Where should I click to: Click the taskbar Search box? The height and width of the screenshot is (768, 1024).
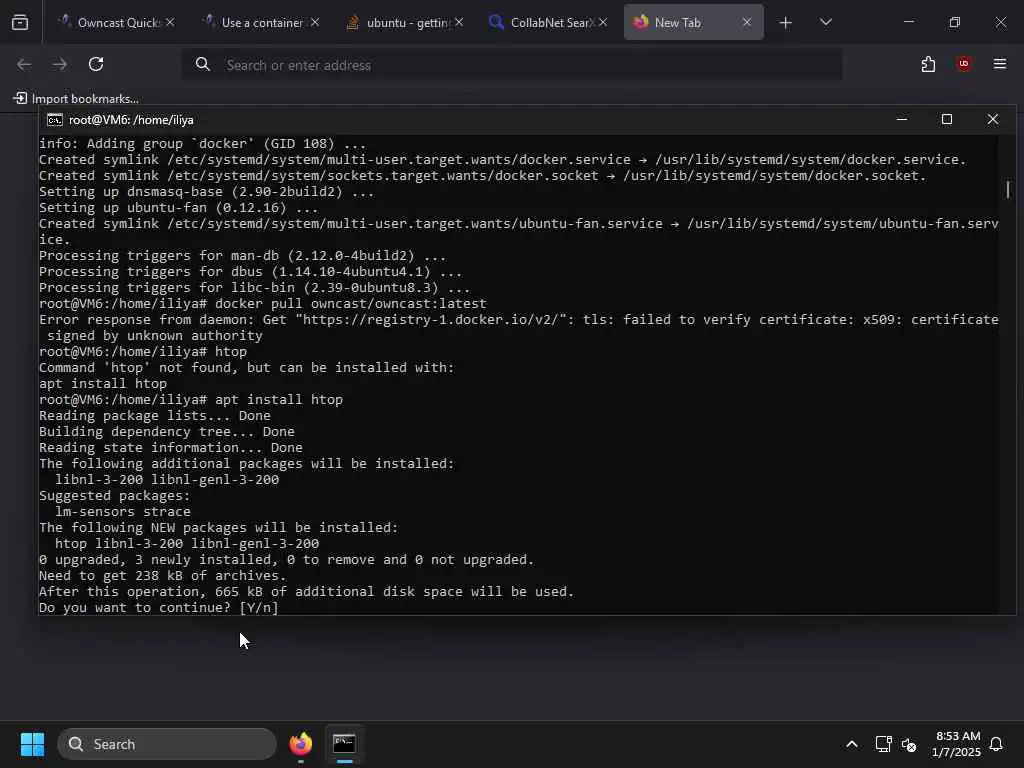pos(167,744)
